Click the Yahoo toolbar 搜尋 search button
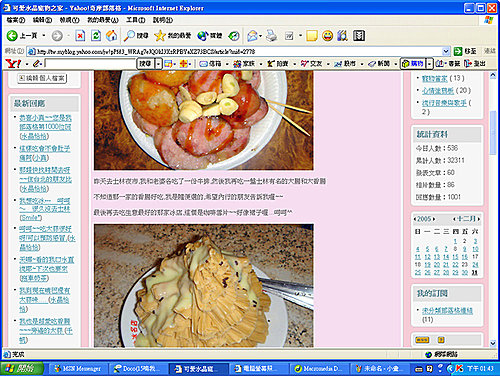 (x=145, y=63)
